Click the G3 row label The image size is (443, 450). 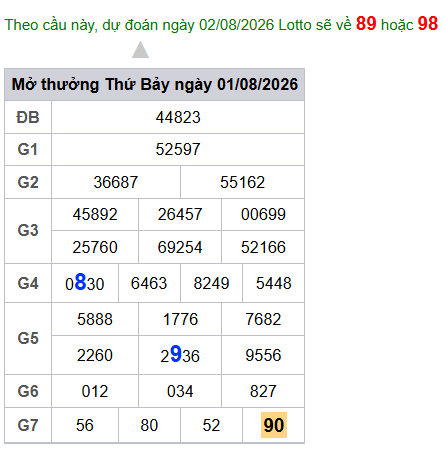[28, 231]
